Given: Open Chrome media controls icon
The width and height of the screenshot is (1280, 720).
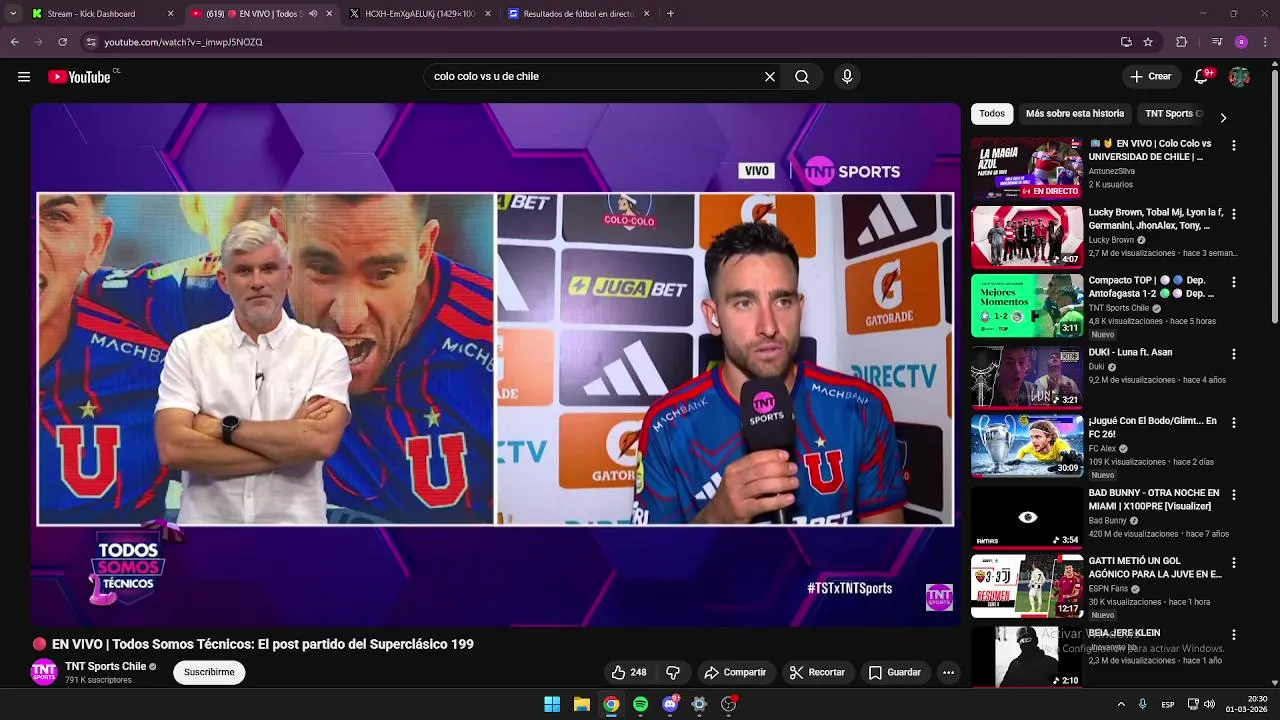Looking at the screenshot, I should 1216,42.
